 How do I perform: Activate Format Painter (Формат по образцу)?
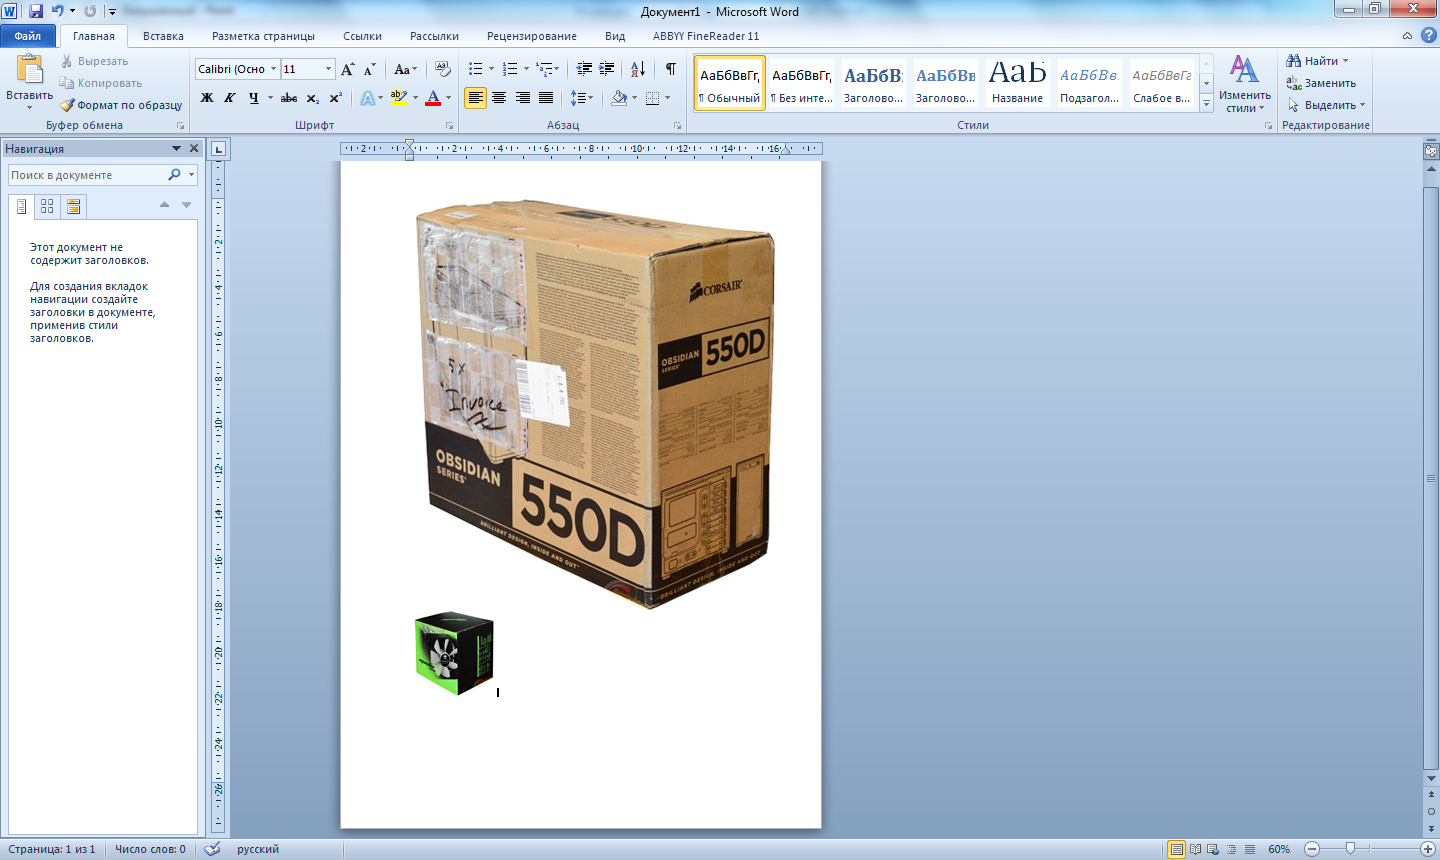121,105
